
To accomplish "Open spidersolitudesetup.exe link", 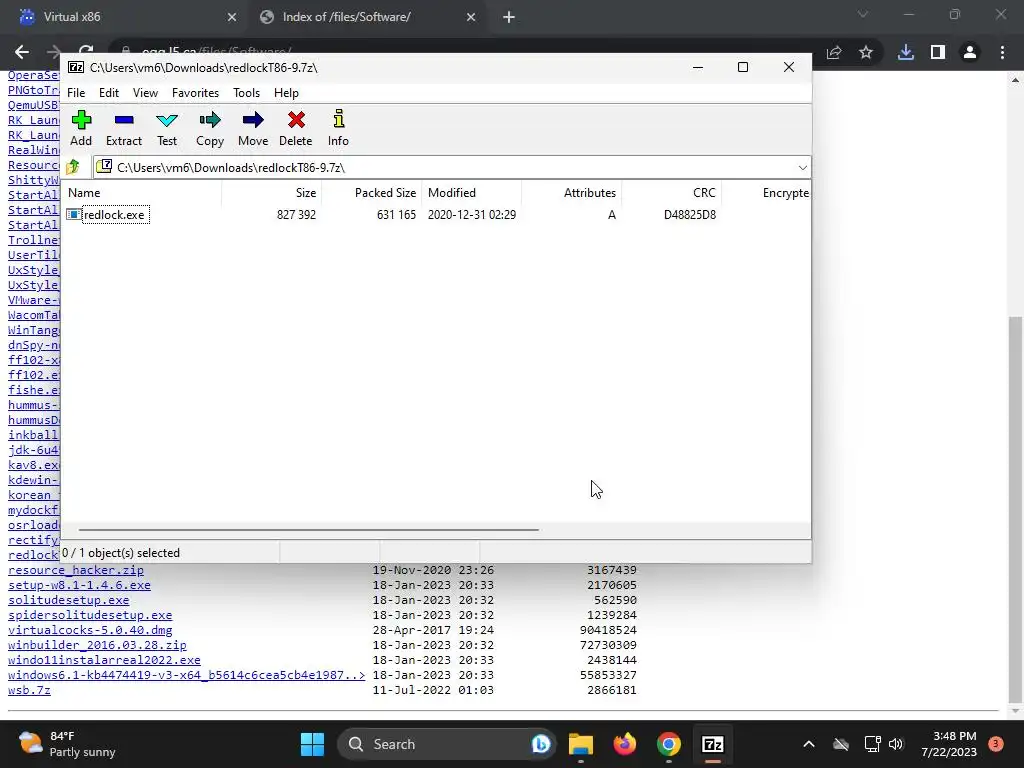I will click(x=90, y=615).
